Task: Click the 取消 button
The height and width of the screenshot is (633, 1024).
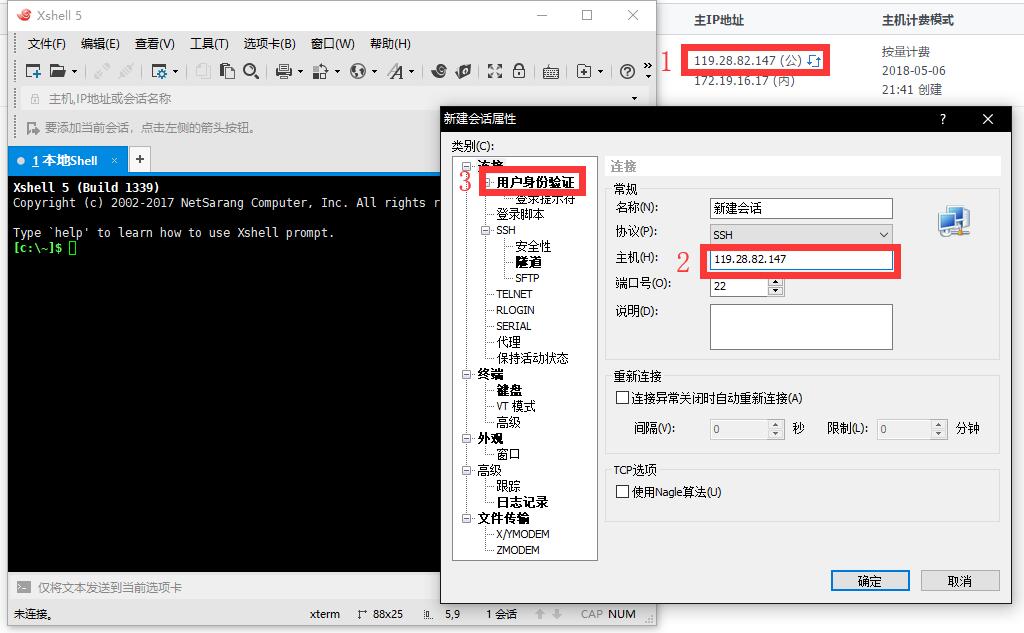Action: click(959, 581)
